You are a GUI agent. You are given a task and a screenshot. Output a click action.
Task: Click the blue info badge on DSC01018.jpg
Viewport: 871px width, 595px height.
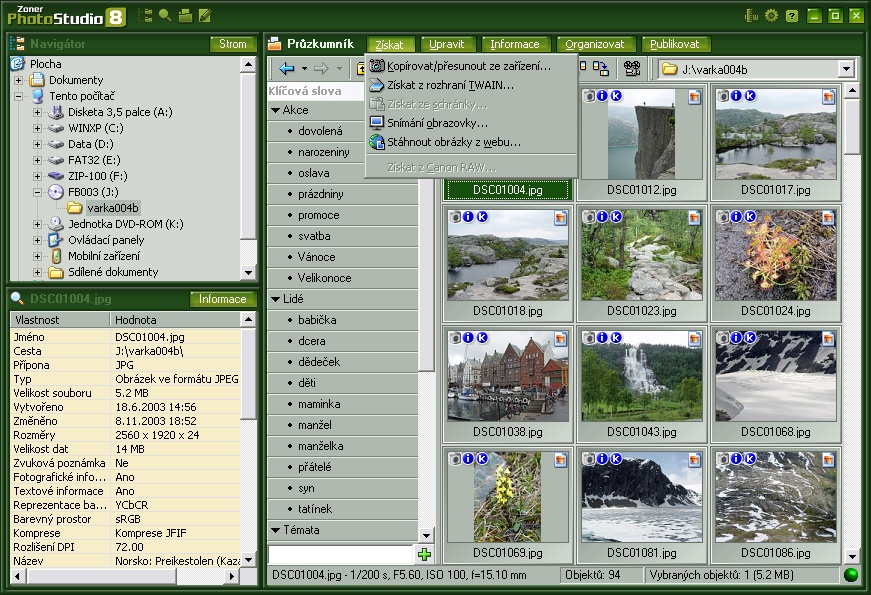[468, 217]
